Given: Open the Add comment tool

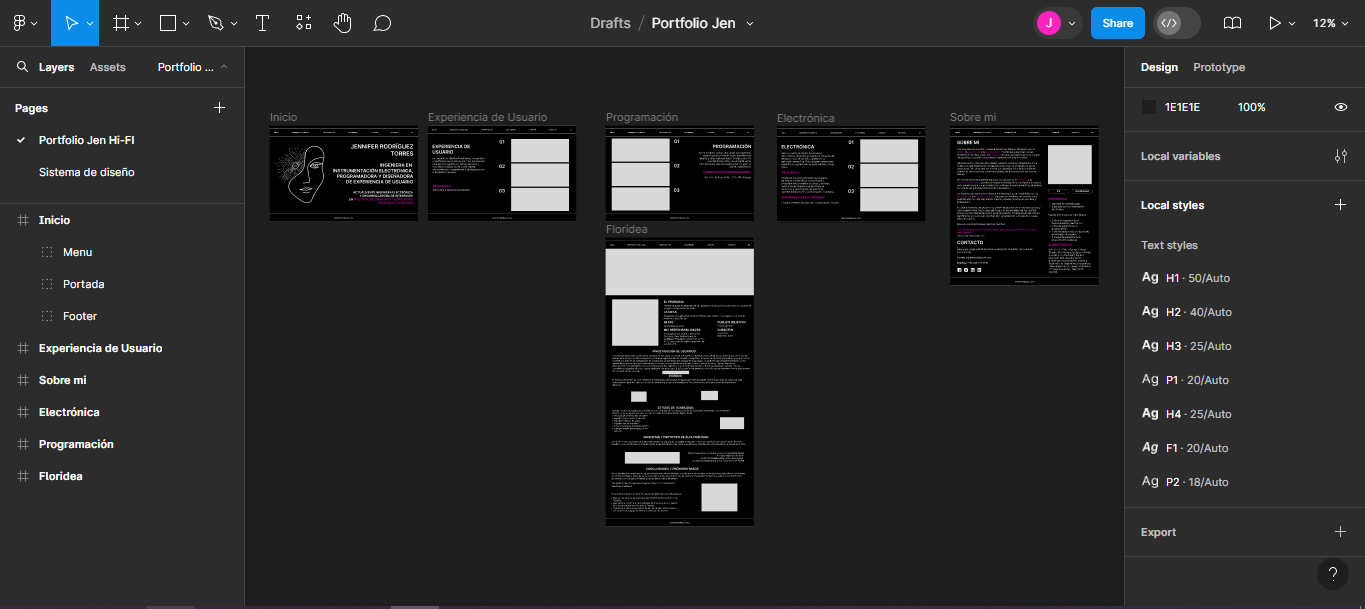Looking at the screenshot, I should [382, 22].
